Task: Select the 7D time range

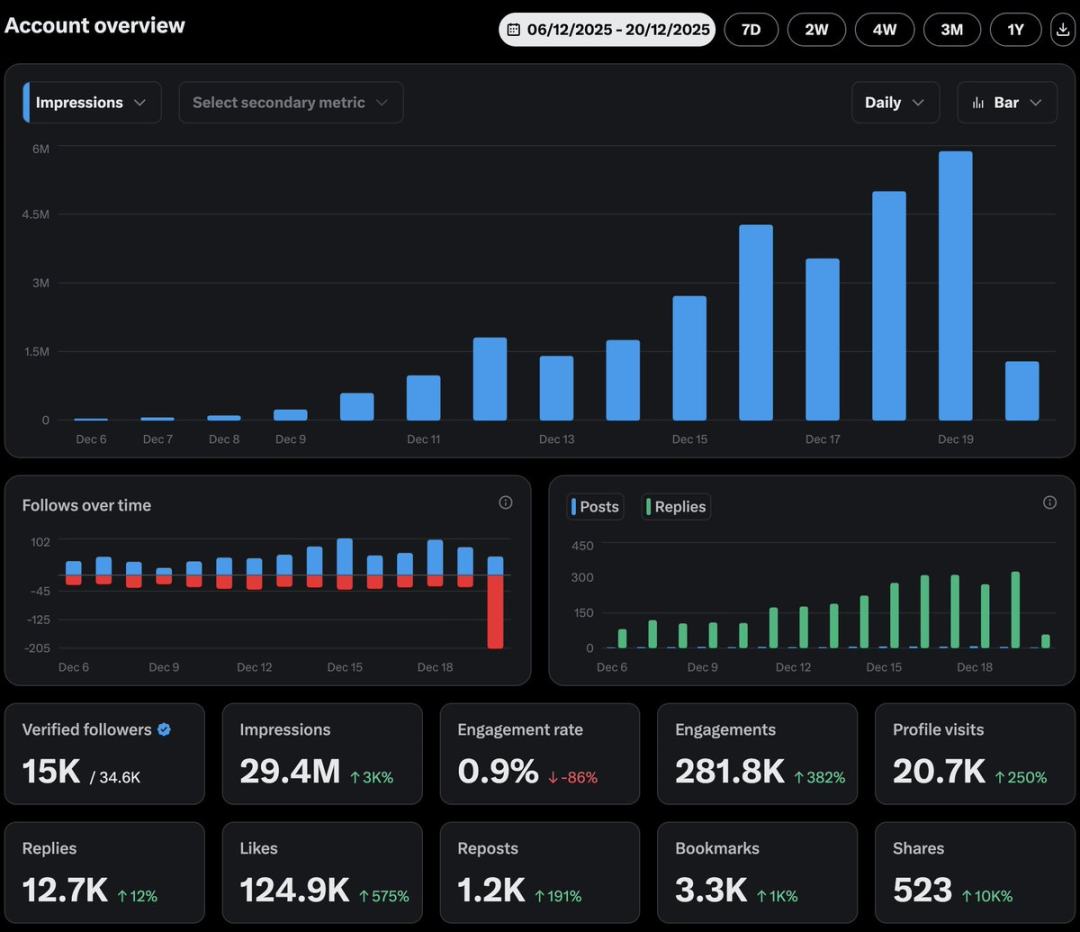Action: [750, 30]
